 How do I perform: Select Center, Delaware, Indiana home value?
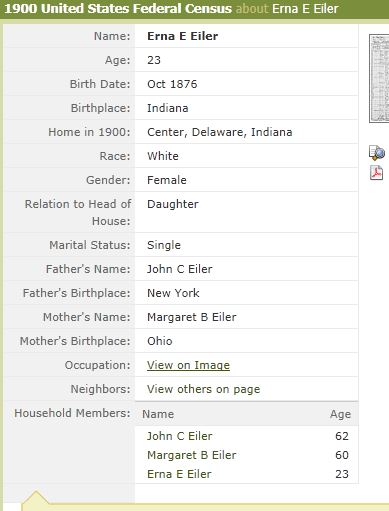click(220, 132)
